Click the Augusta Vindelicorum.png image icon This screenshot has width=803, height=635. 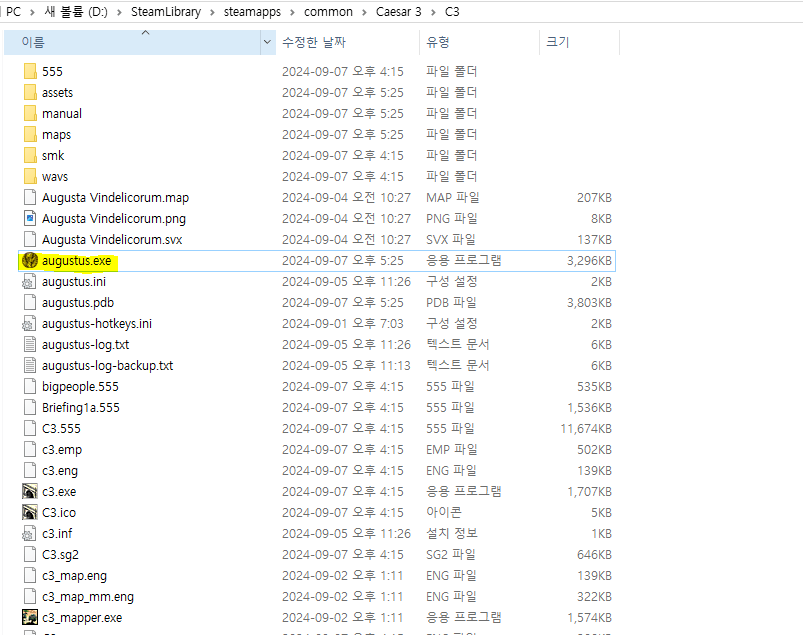pyautogui.click(x=30, y=218)
